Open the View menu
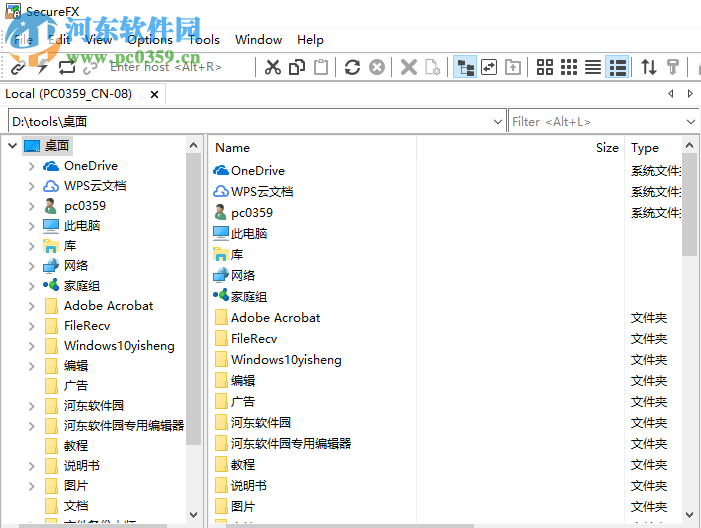Screen dimensions: 701x528 (98, 40)
